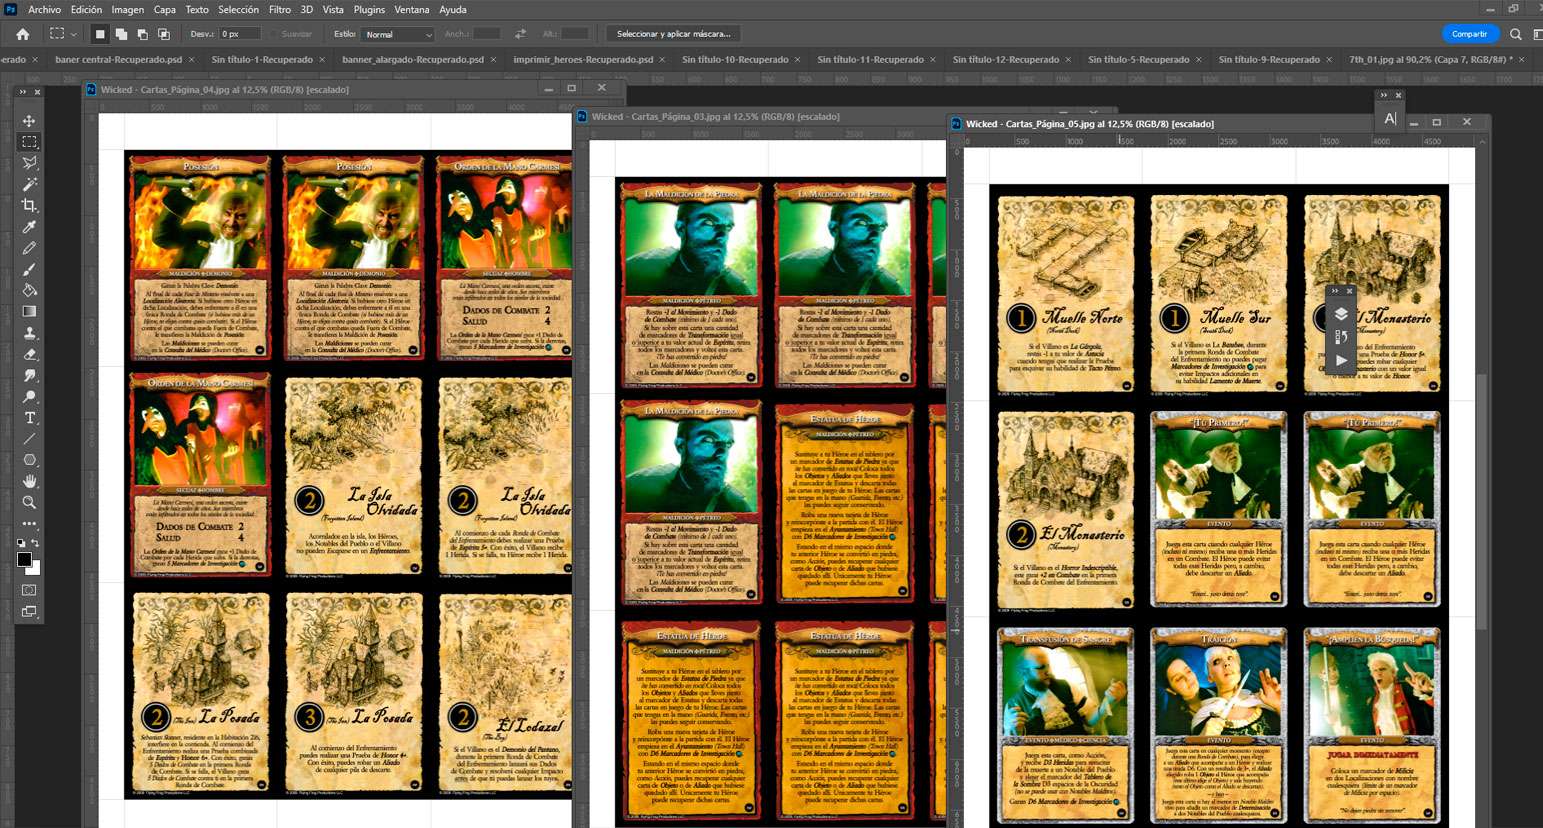
Task: Click the background color swatch
Action: coord(36,568)
